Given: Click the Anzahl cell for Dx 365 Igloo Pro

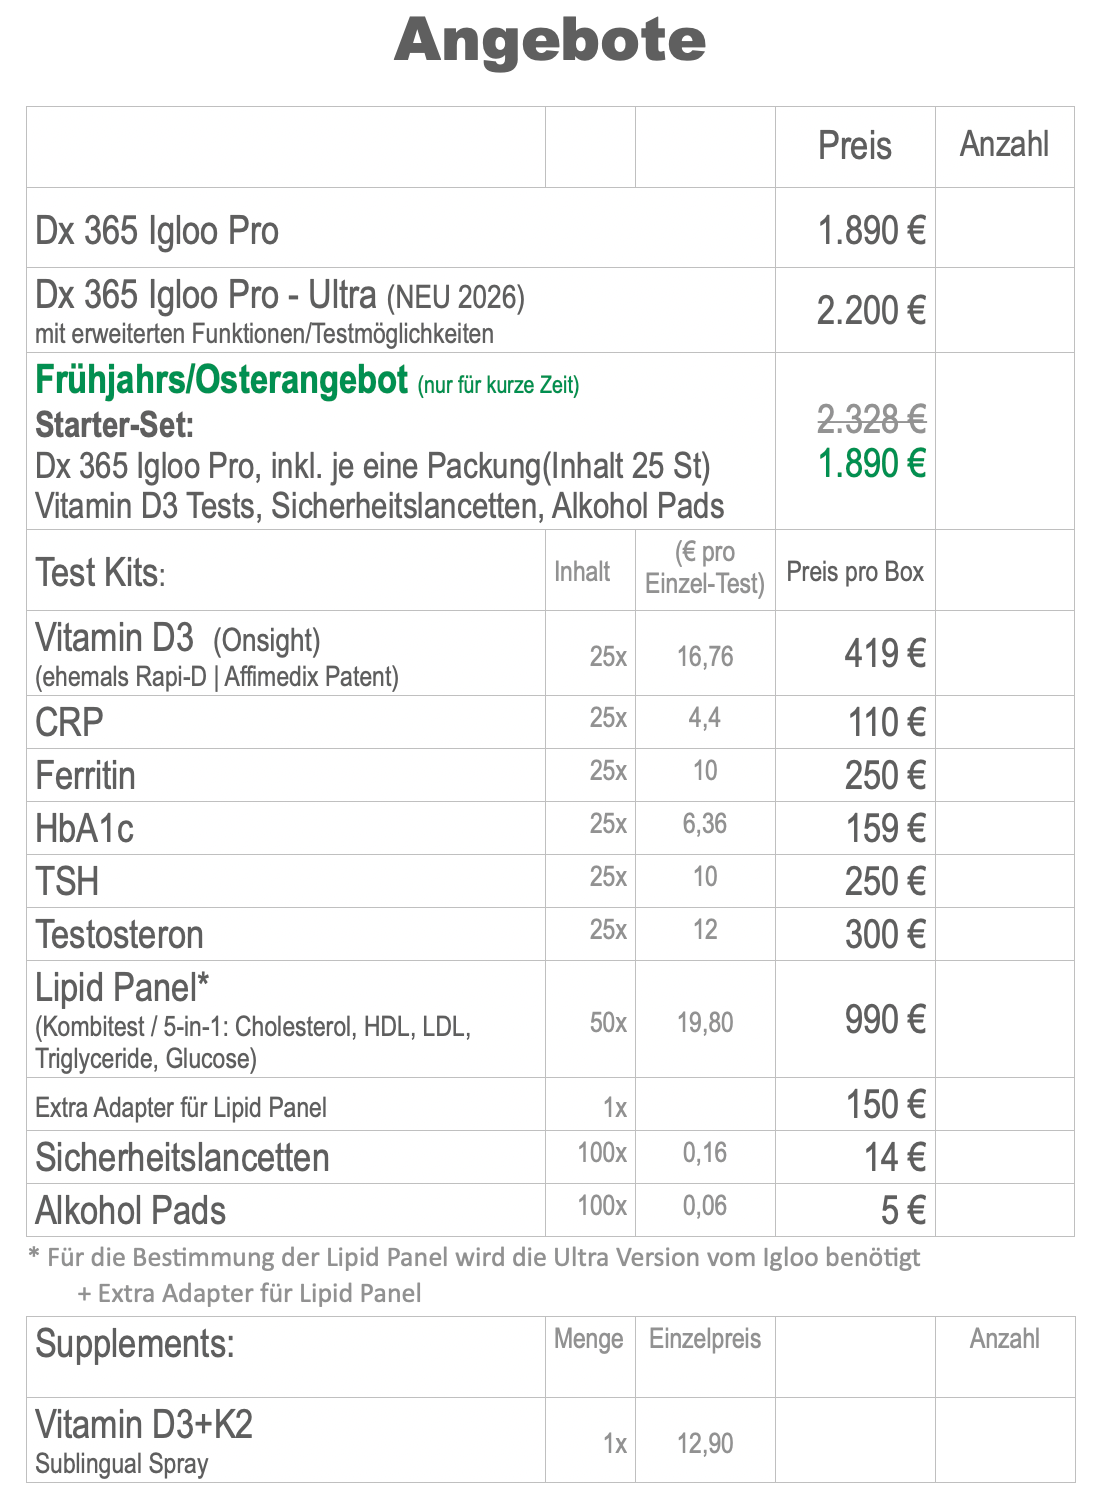Looking at the screenshot, I should point(1004,228).
